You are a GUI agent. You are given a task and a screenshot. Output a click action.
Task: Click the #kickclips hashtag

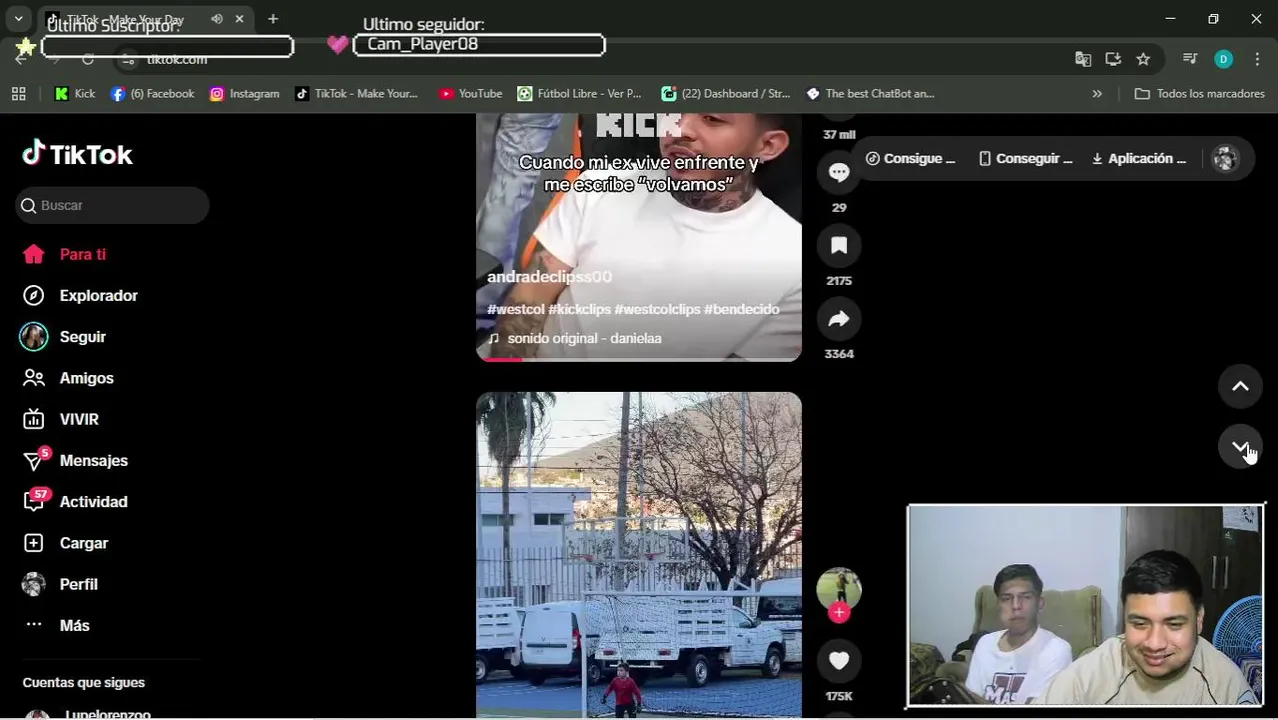579,310
